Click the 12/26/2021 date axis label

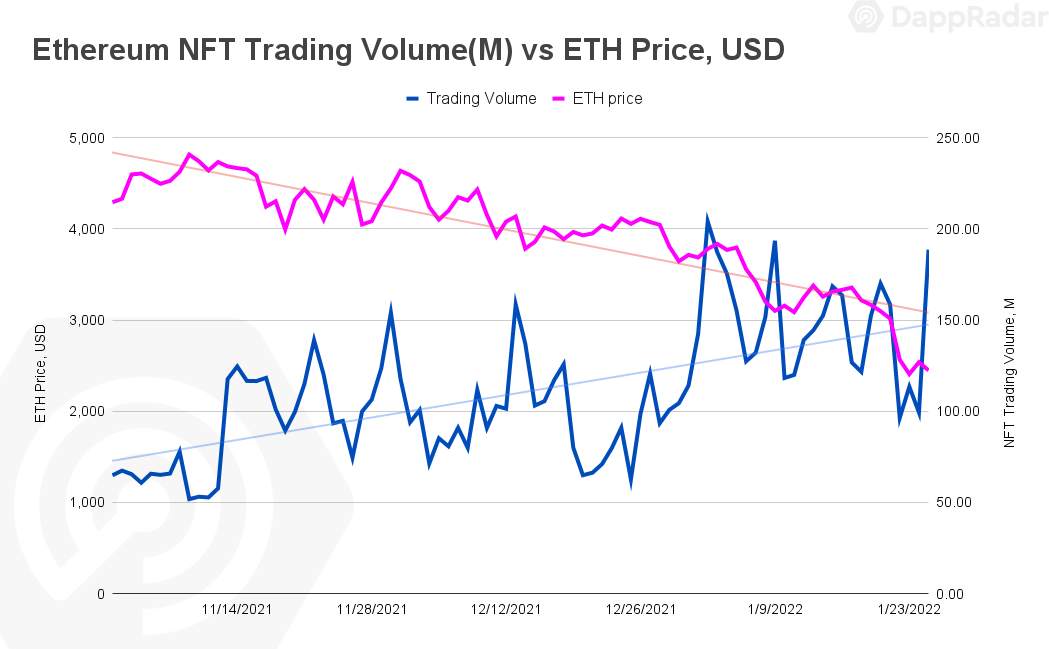point(641,610)
